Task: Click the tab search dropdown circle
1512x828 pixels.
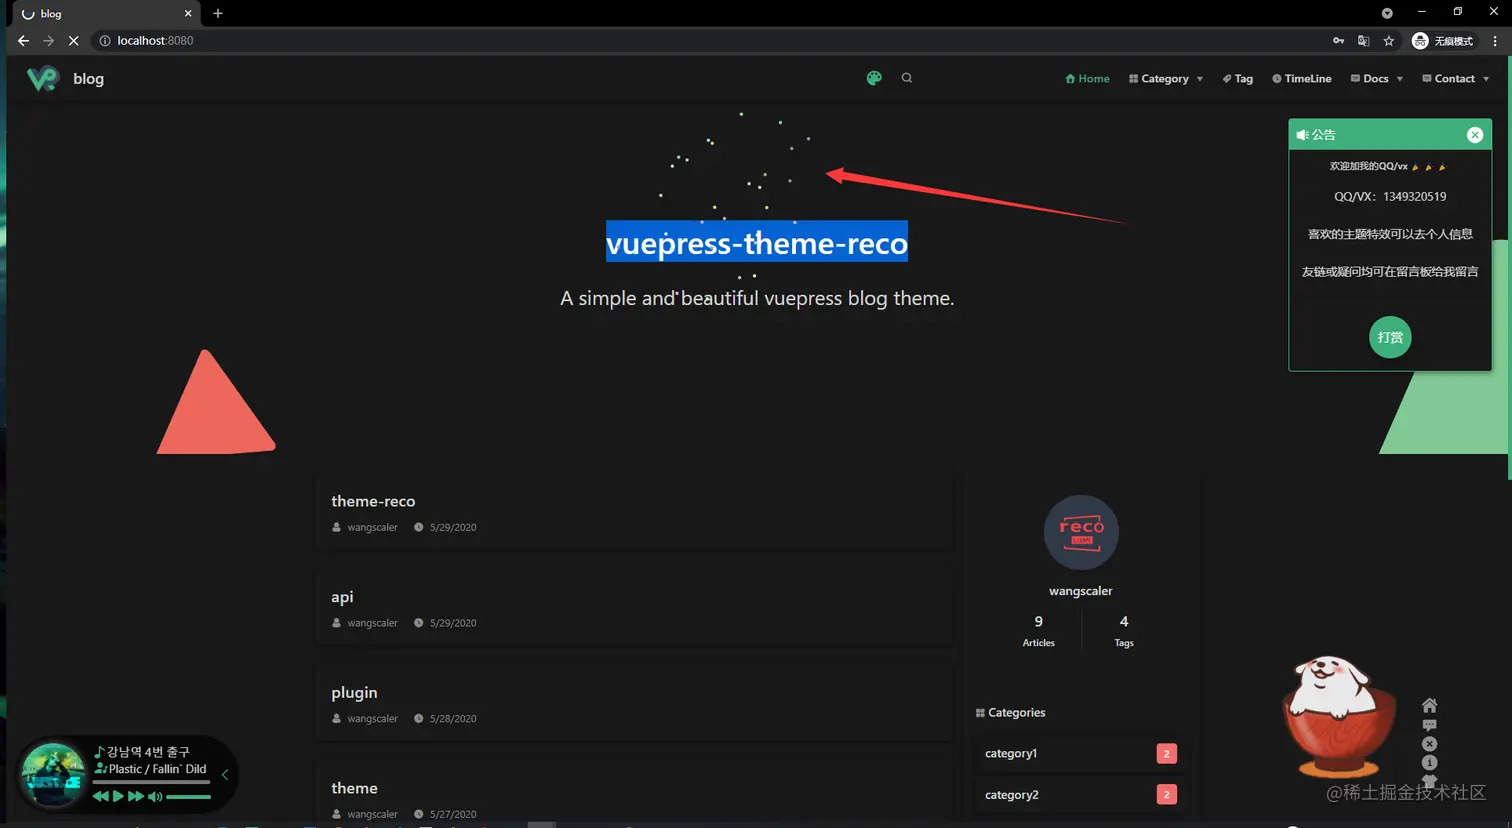Action: click(1387, 13)
